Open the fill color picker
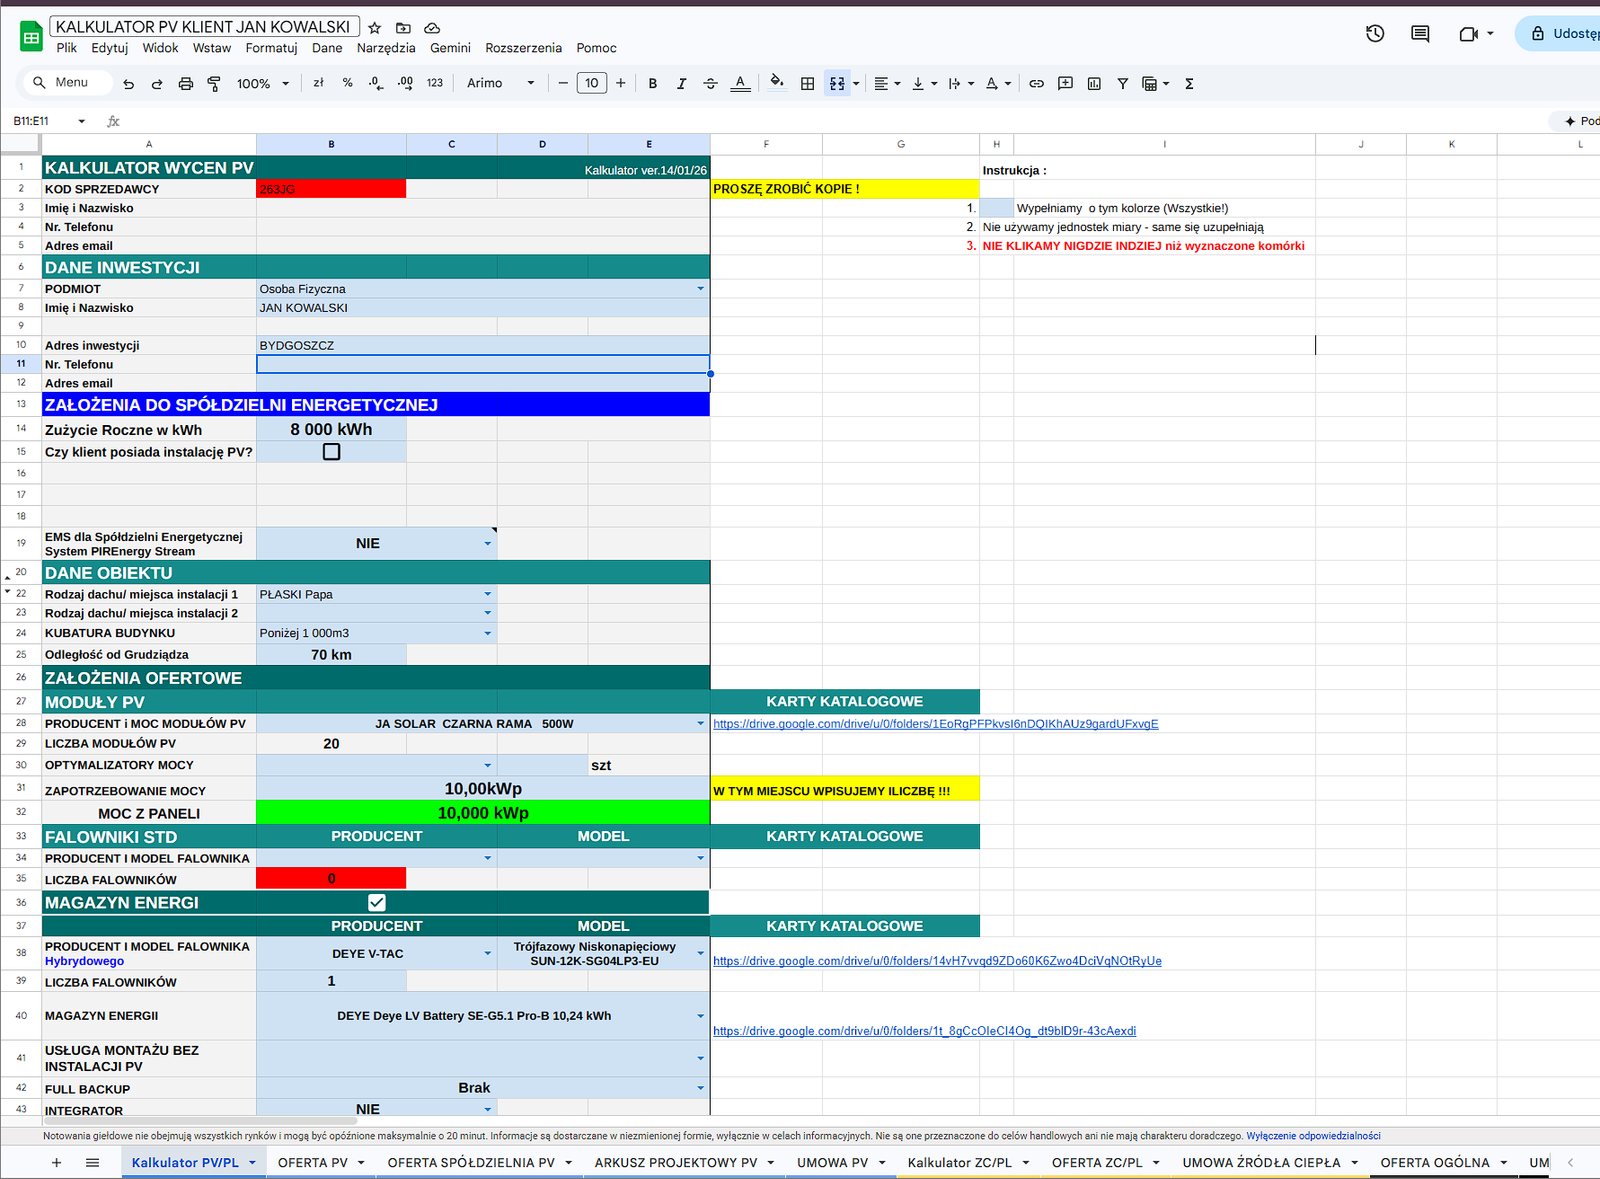Image resolution: width=1600 pixels, height=1179 pixels. tap(776, 84)
